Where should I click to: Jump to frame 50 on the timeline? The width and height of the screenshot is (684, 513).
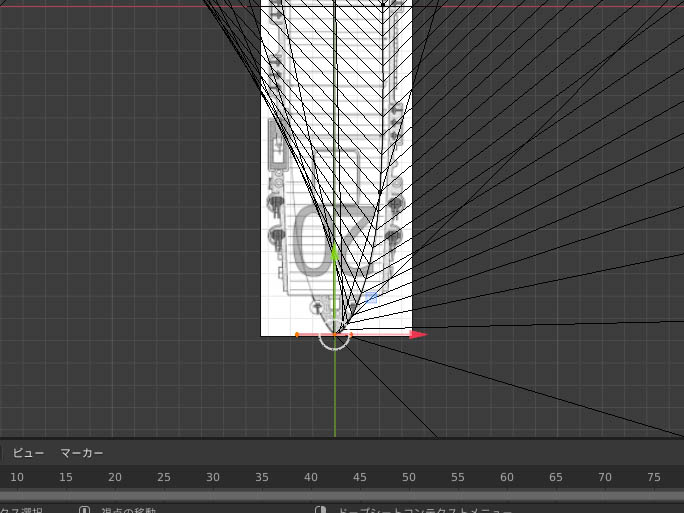(409, 477)
